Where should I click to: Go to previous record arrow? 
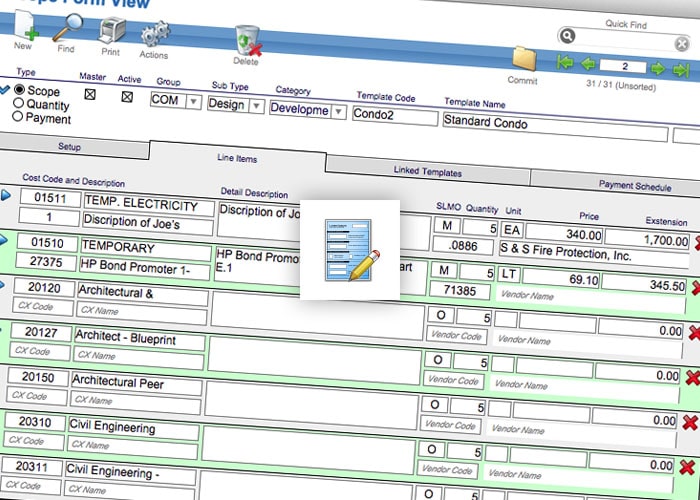tap(588, 64)
